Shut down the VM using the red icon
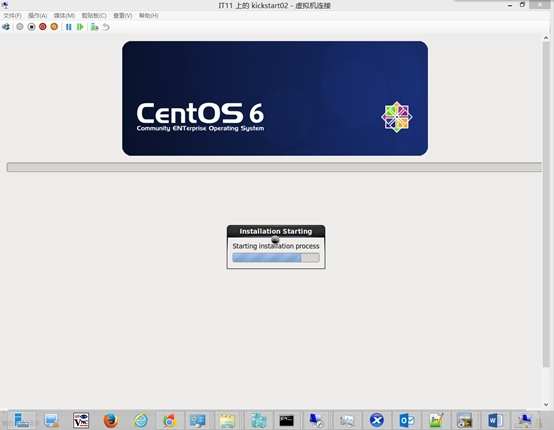 point(43,27)
